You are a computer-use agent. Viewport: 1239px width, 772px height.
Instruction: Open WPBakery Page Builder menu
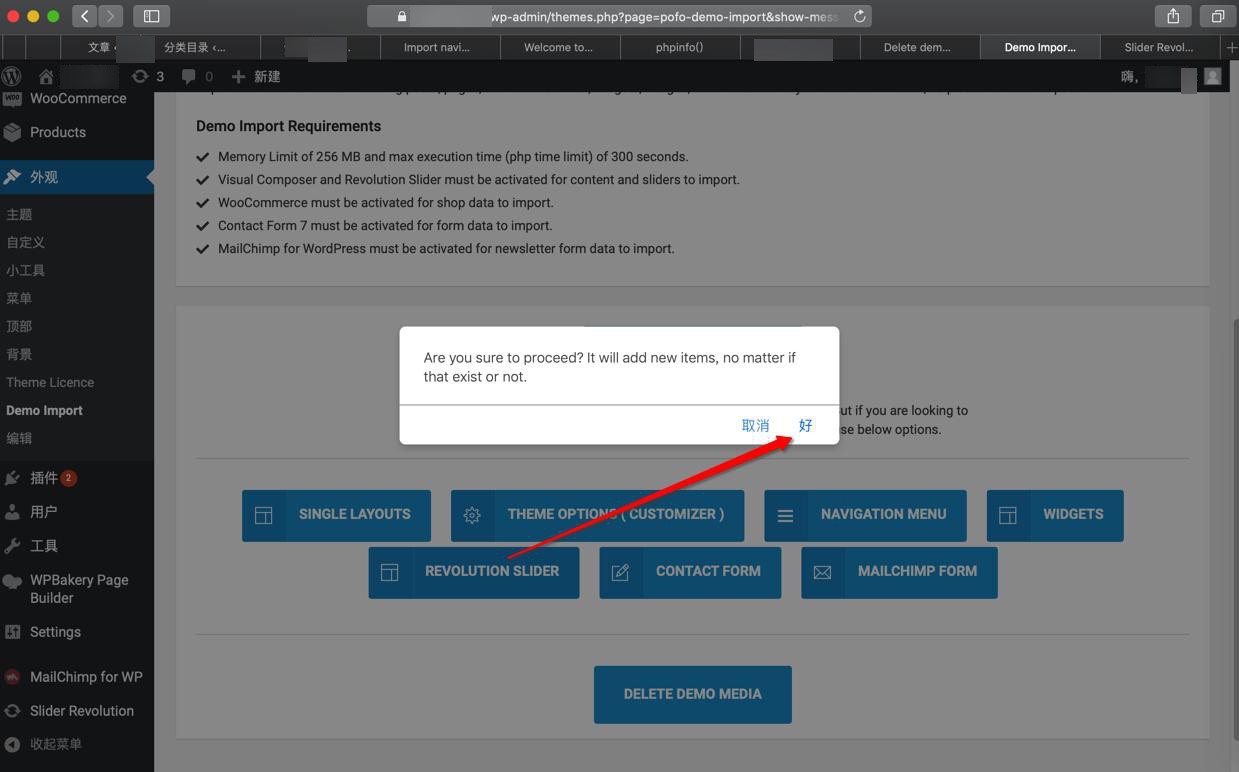click(77, 589)
